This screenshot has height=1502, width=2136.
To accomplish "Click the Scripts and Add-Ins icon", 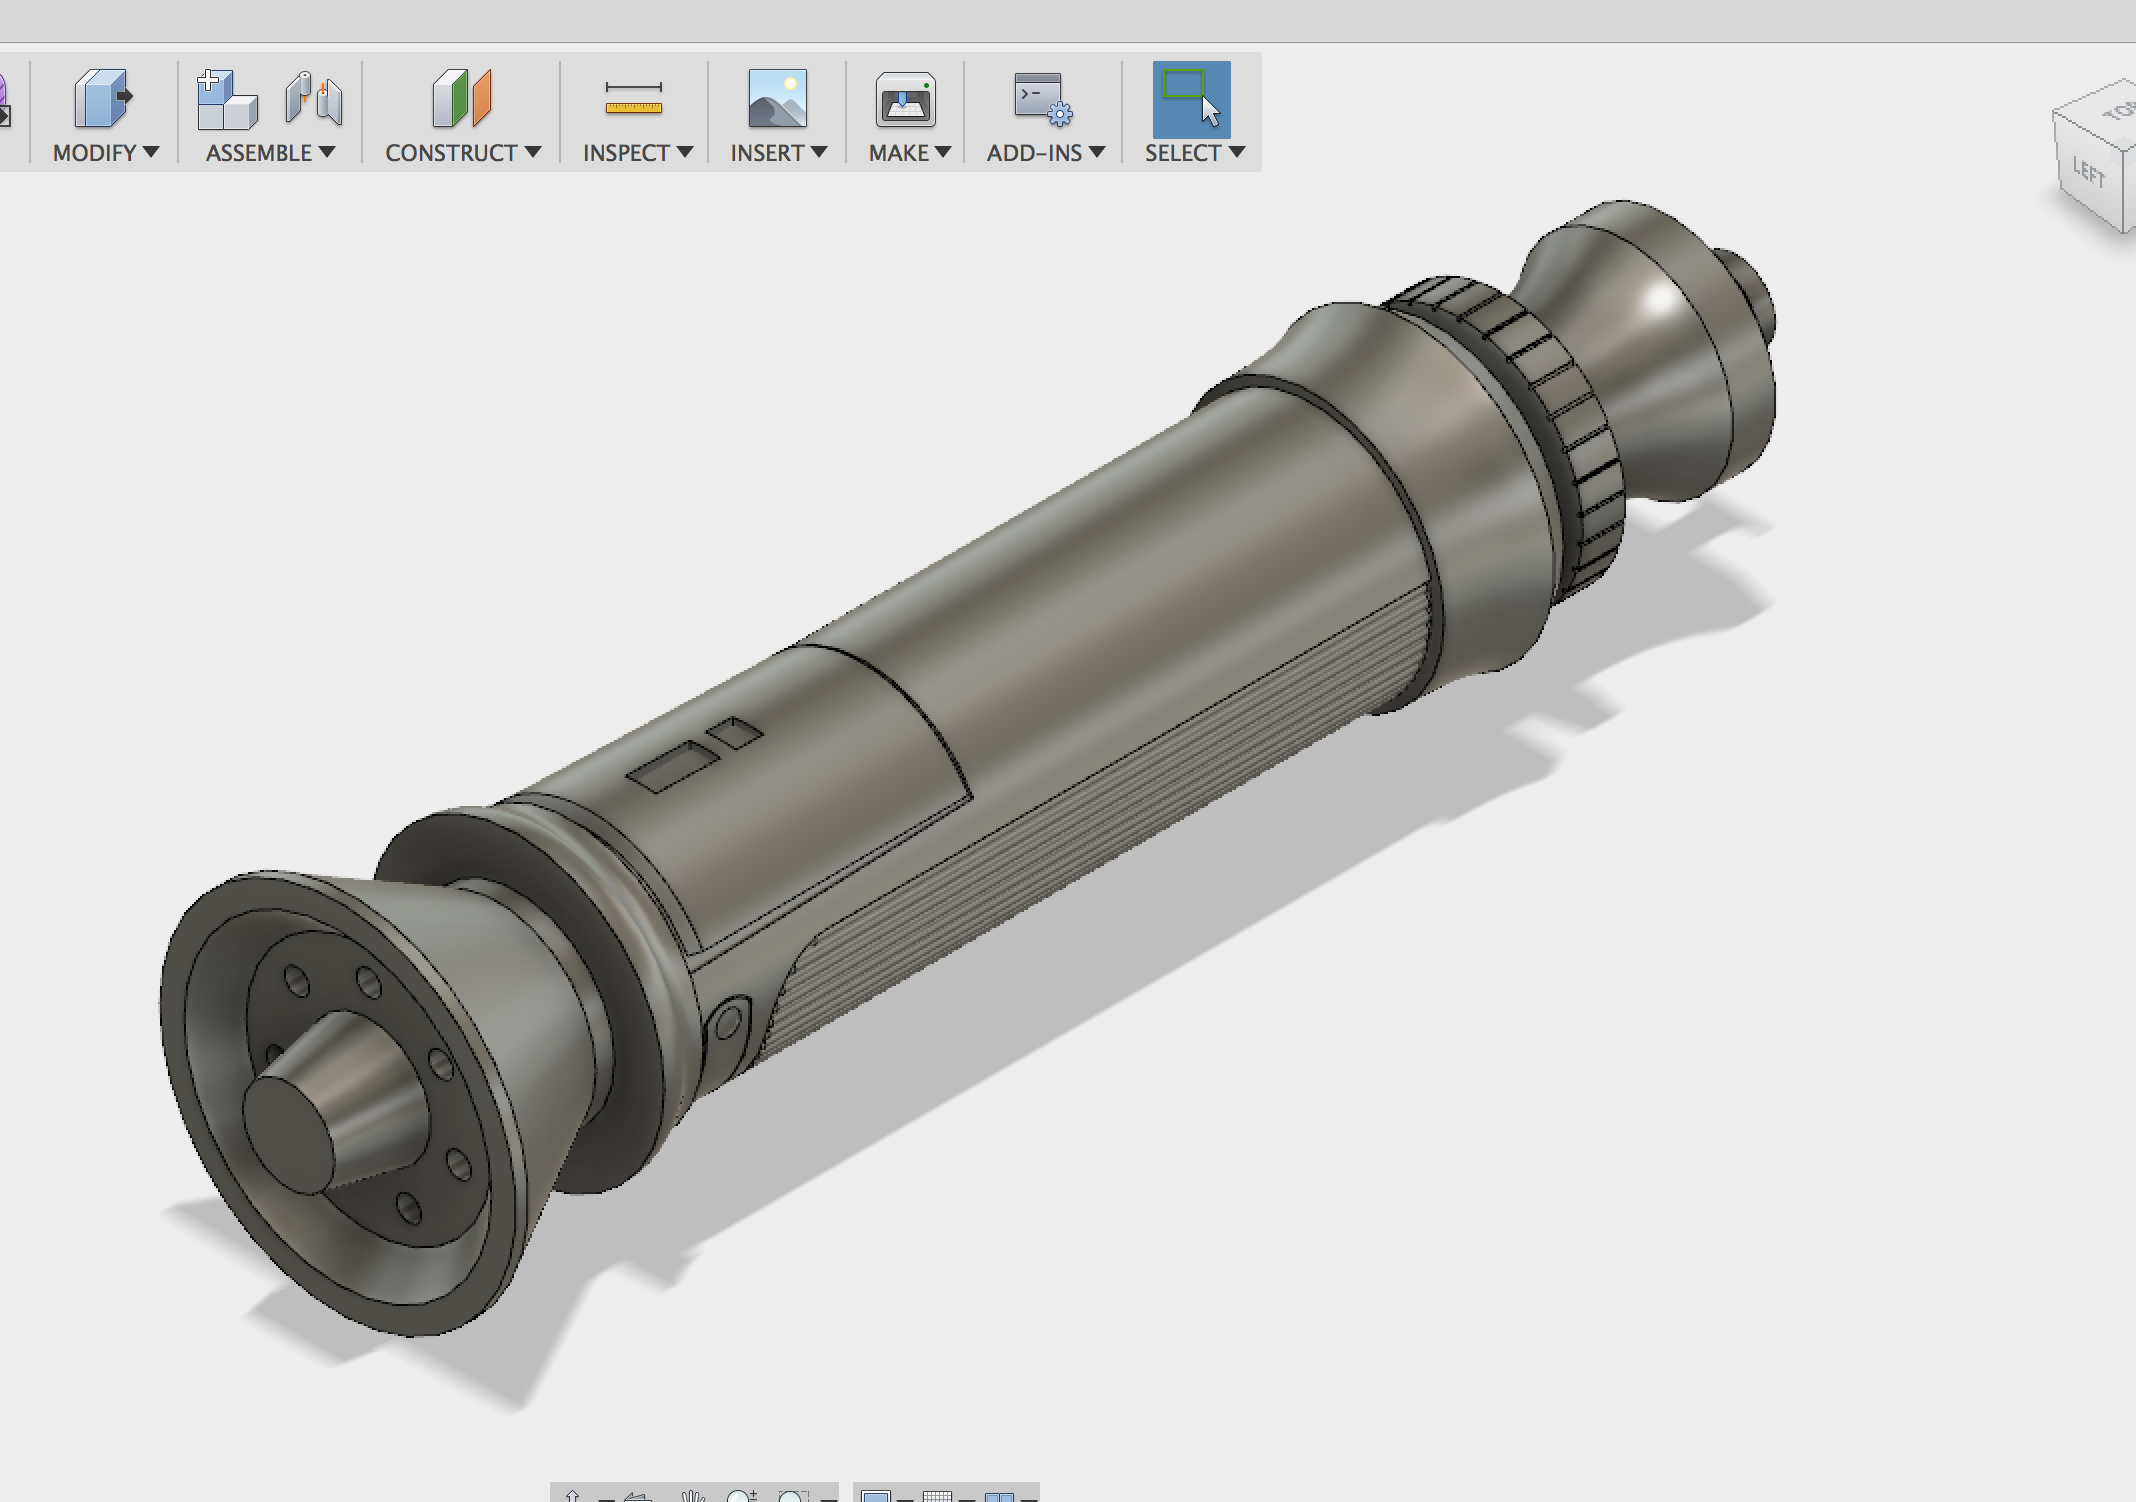I will coord(1043,99).
